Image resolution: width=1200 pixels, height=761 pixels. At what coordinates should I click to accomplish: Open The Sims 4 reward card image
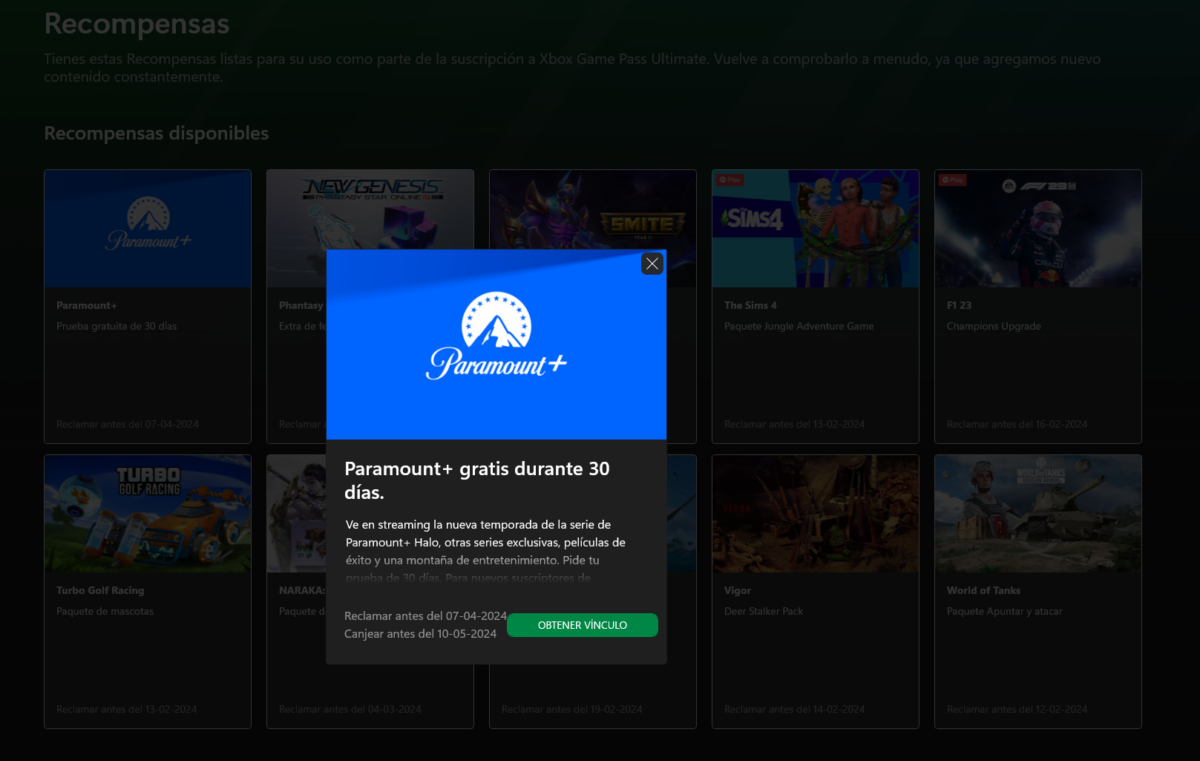(x=815, y=229)
